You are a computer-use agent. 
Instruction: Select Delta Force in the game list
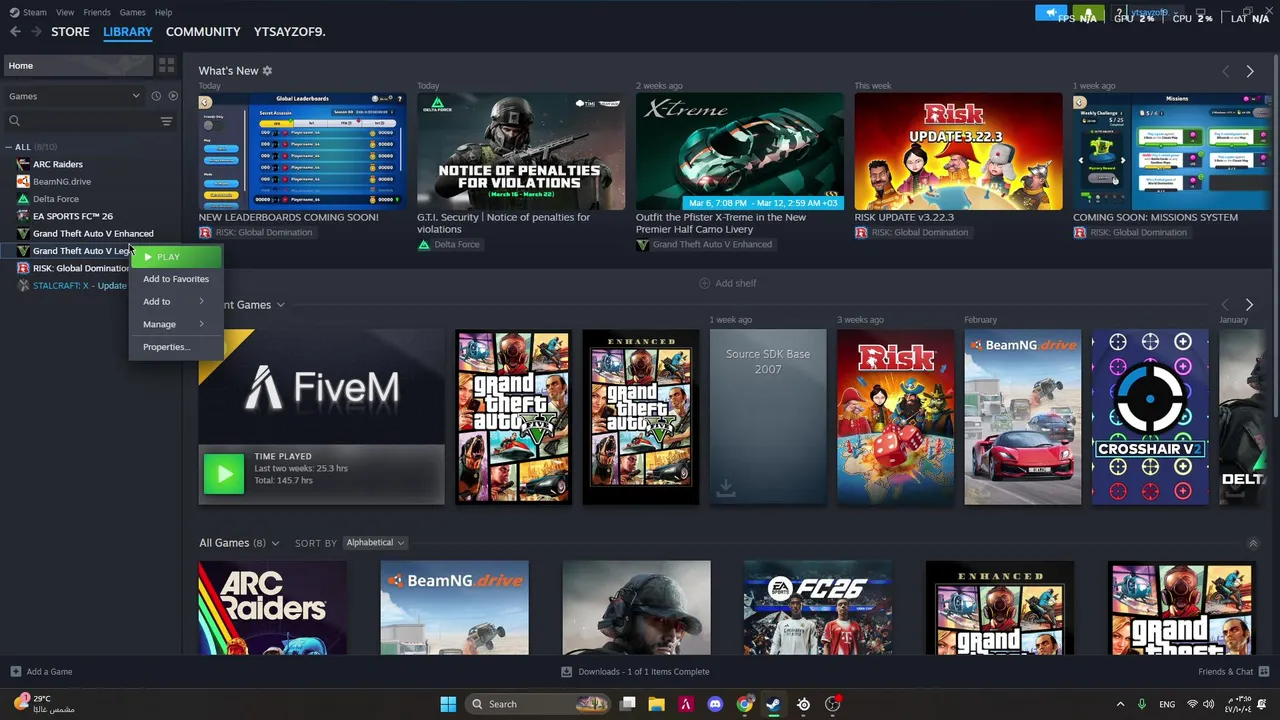tap(55, 199)
